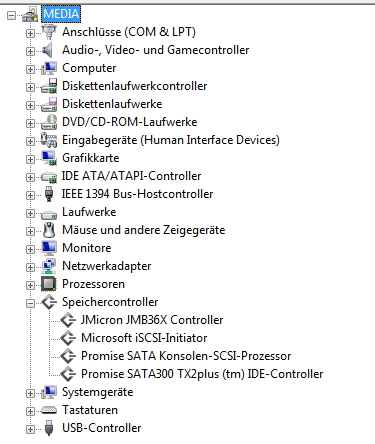Expand the Grafikkarte category
This screenshot has height=444, width=375.
30,159
